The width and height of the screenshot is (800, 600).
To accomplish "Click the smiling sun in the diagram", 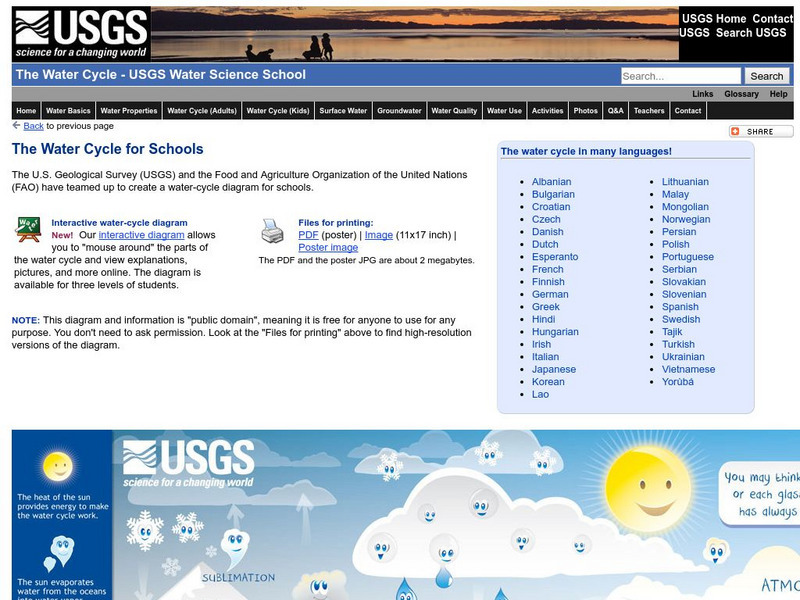I will tap(649, 487).
